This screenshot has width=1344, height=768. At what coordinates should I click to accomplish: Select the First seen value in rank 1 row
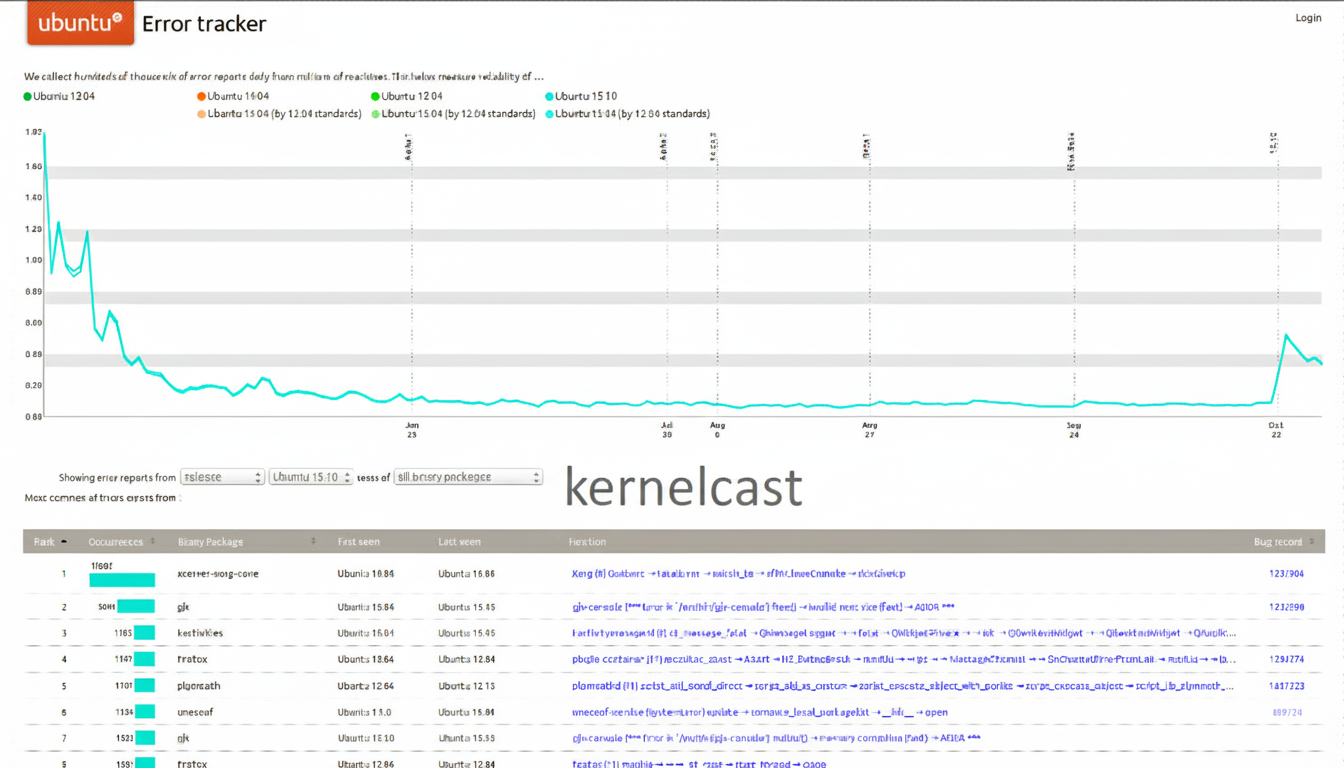pyautogui.click(x=366, y=574)
